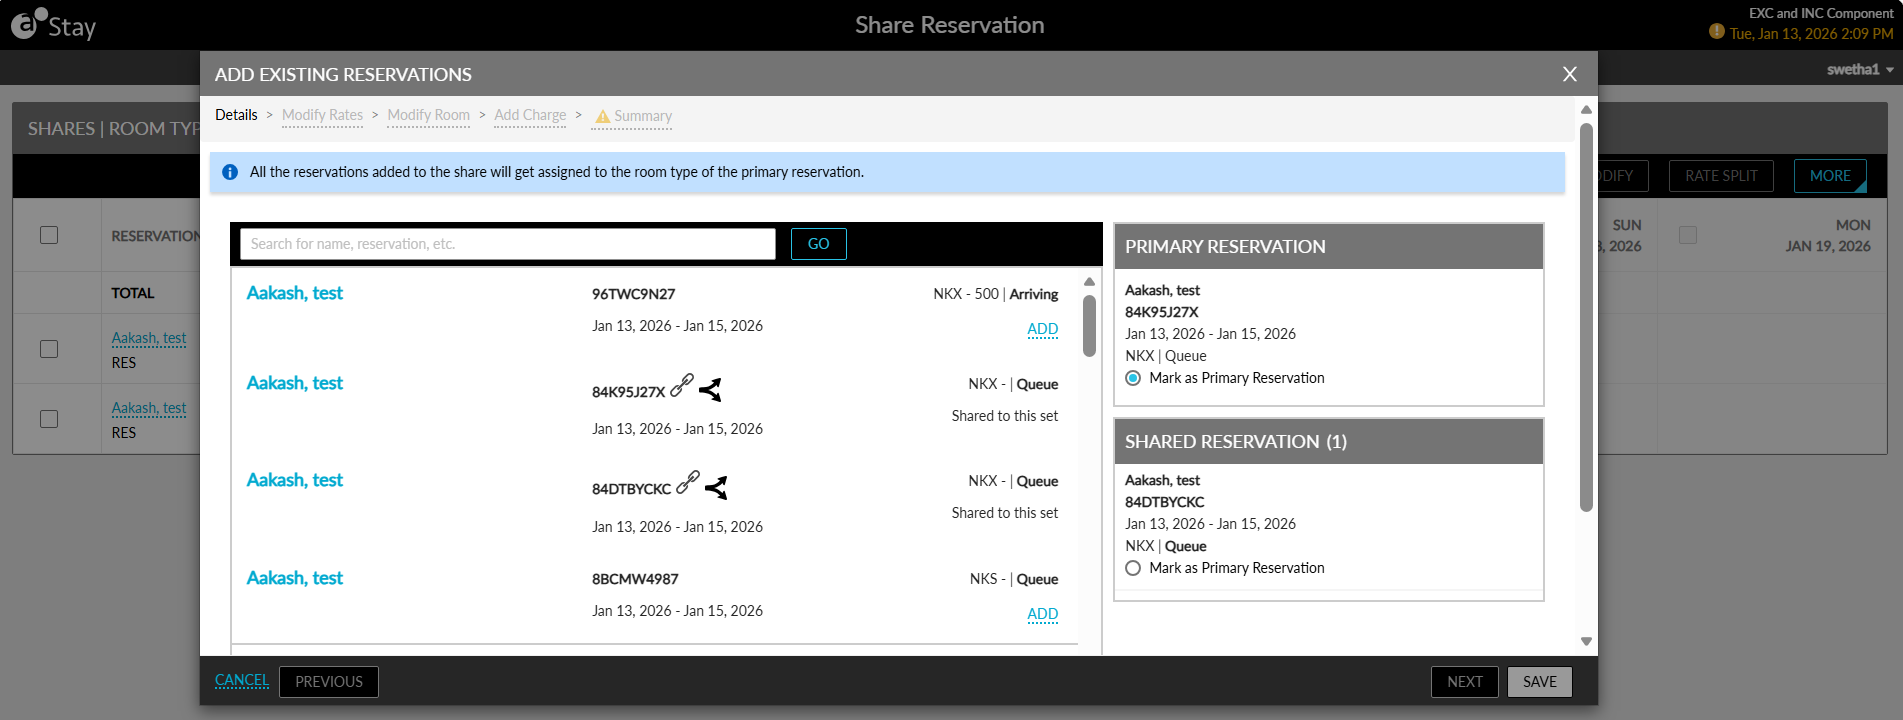Select primary radio for 84K95J27X
1903x720 pixels.
click(1133, 378)
